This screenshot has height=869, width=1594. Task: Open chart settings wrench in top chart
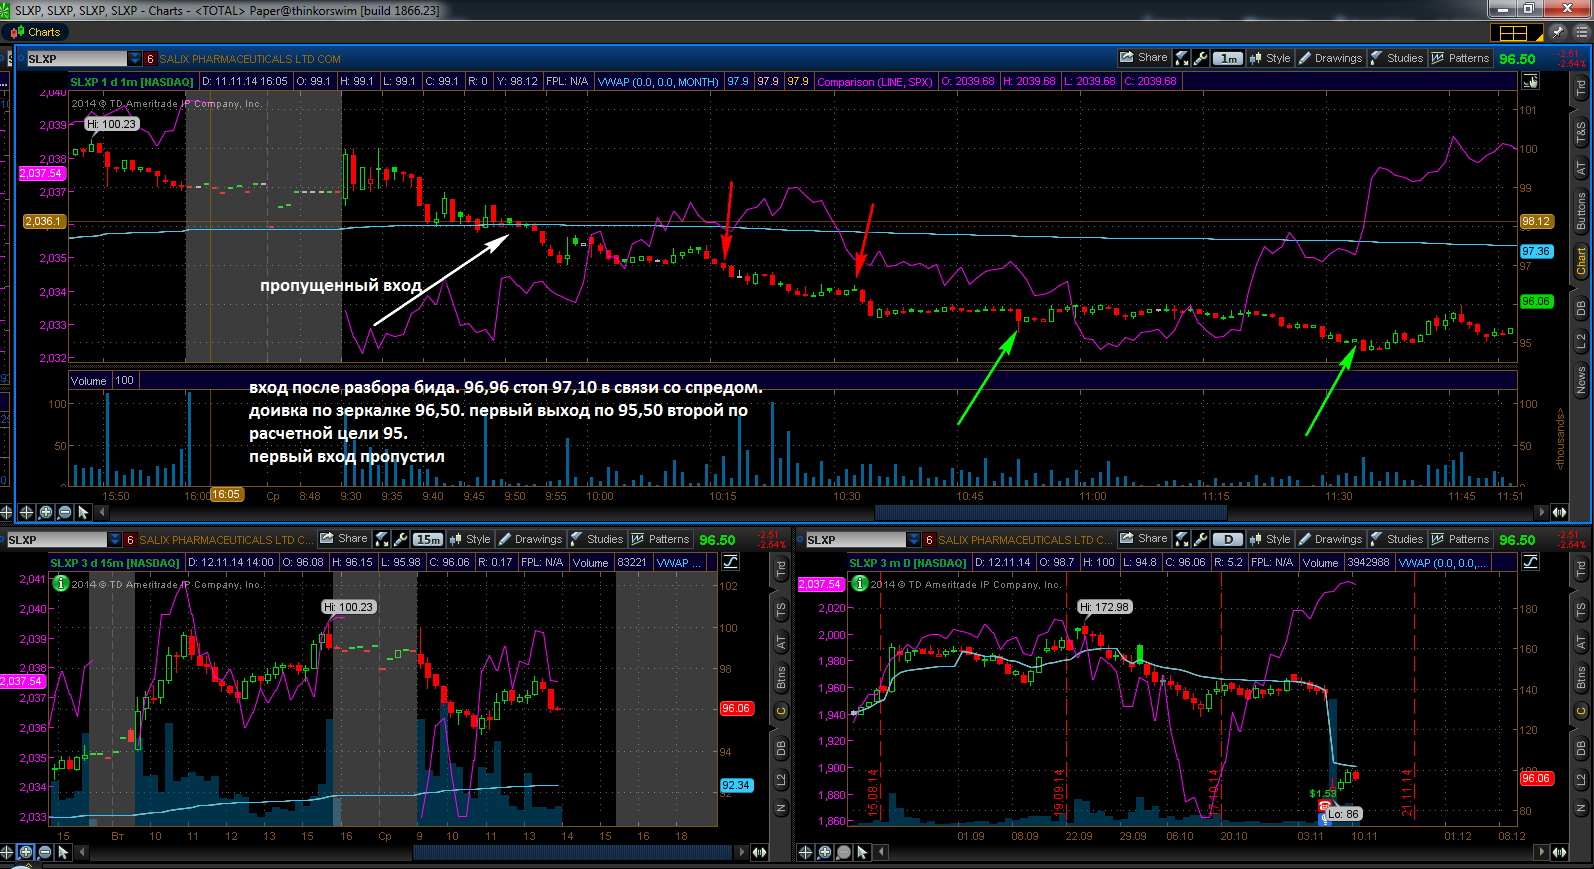coord(1201,58)
